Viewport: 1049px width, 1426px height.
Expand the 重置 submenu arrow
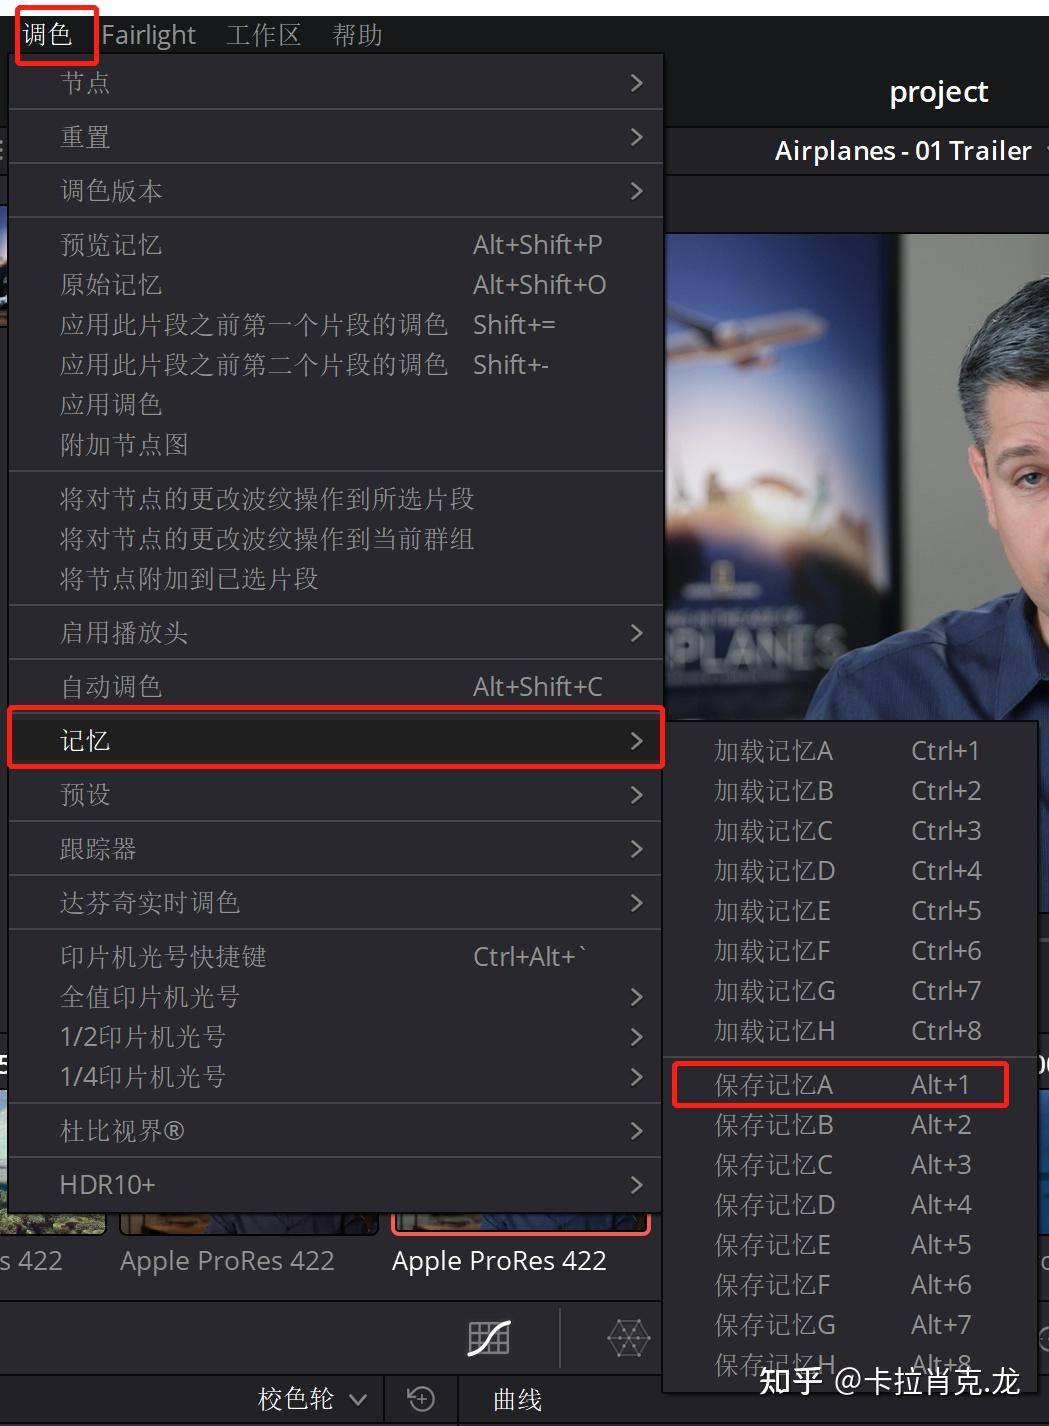click(636, 137)
